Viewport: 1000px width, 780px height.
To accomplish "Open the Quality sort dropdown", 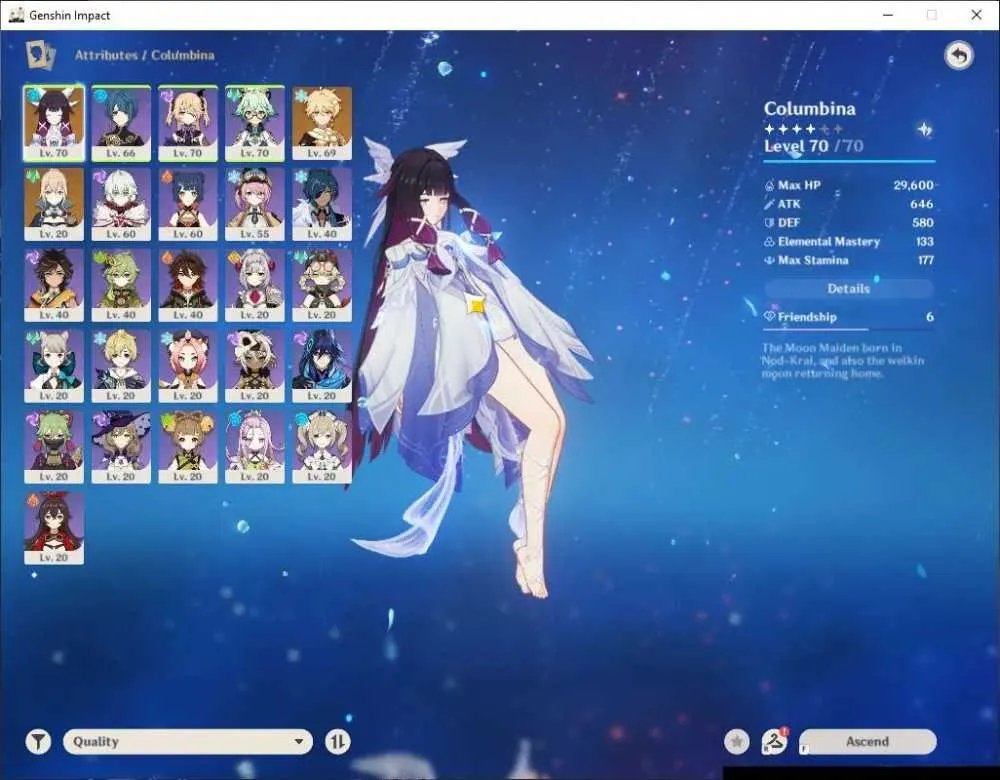I will click(188, 742).
